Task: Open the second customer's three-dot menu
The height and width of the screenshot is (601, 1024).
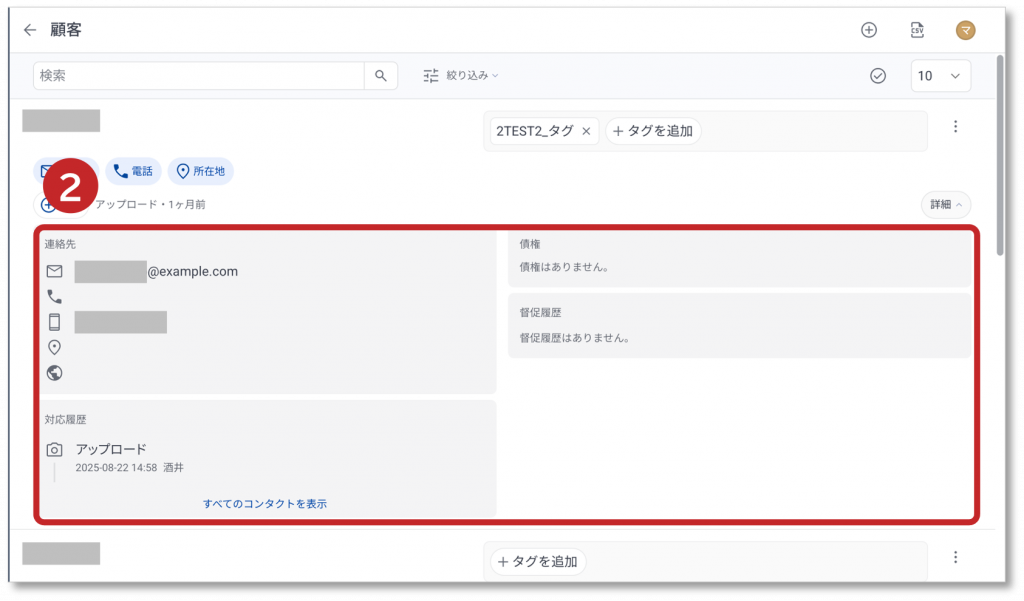Action: 956,557
